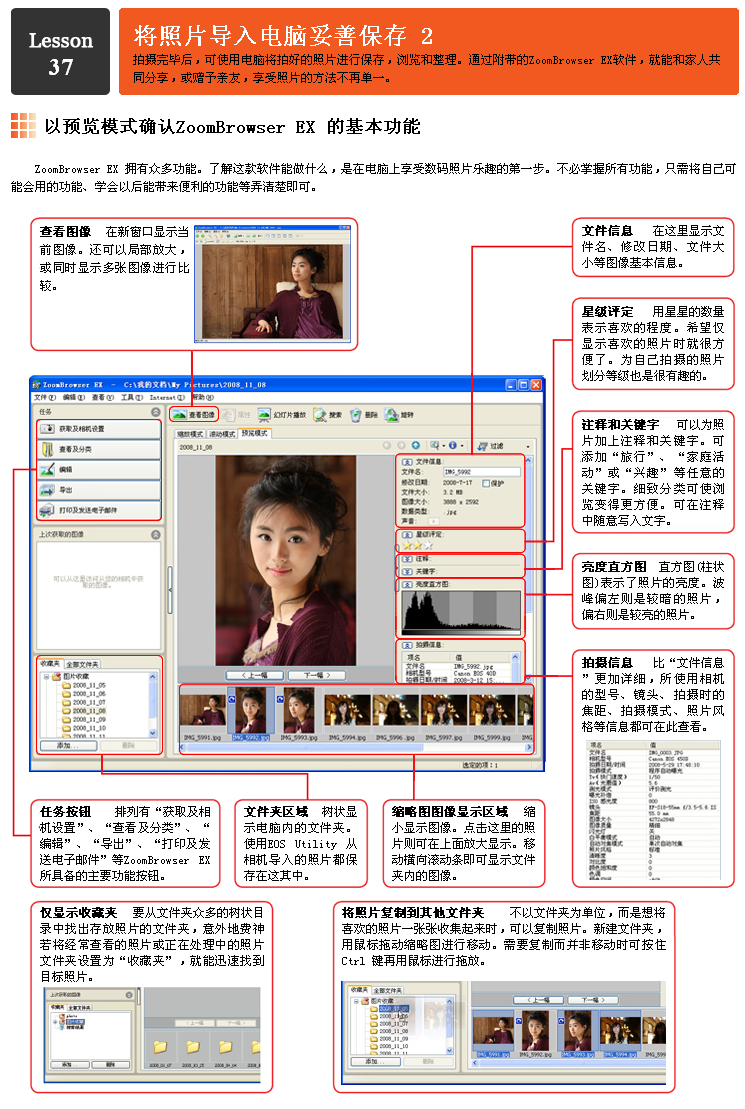The height and width of the screenshot is (1109, 745).
Task: Select the 收藏夹 tab in the main window
Action: coord(50,663)
